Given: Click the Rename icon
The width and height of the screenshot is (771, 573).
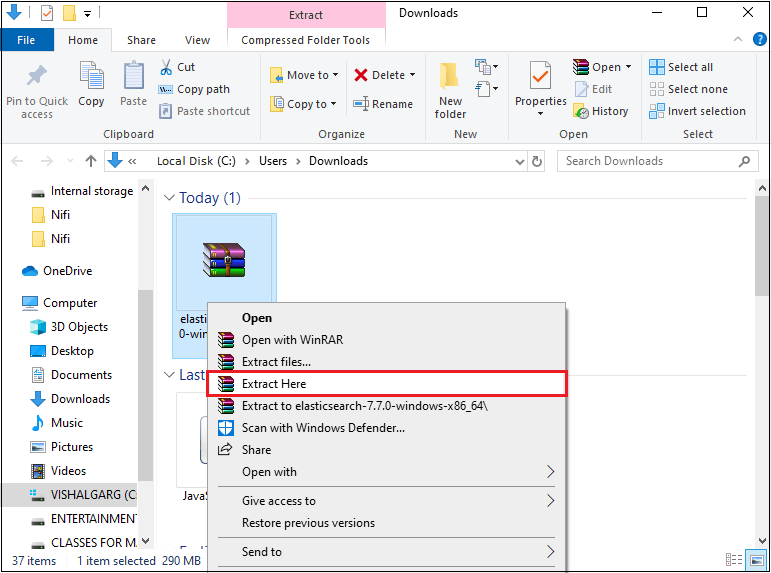Looking at the screenshot, I should click(361, 104).
